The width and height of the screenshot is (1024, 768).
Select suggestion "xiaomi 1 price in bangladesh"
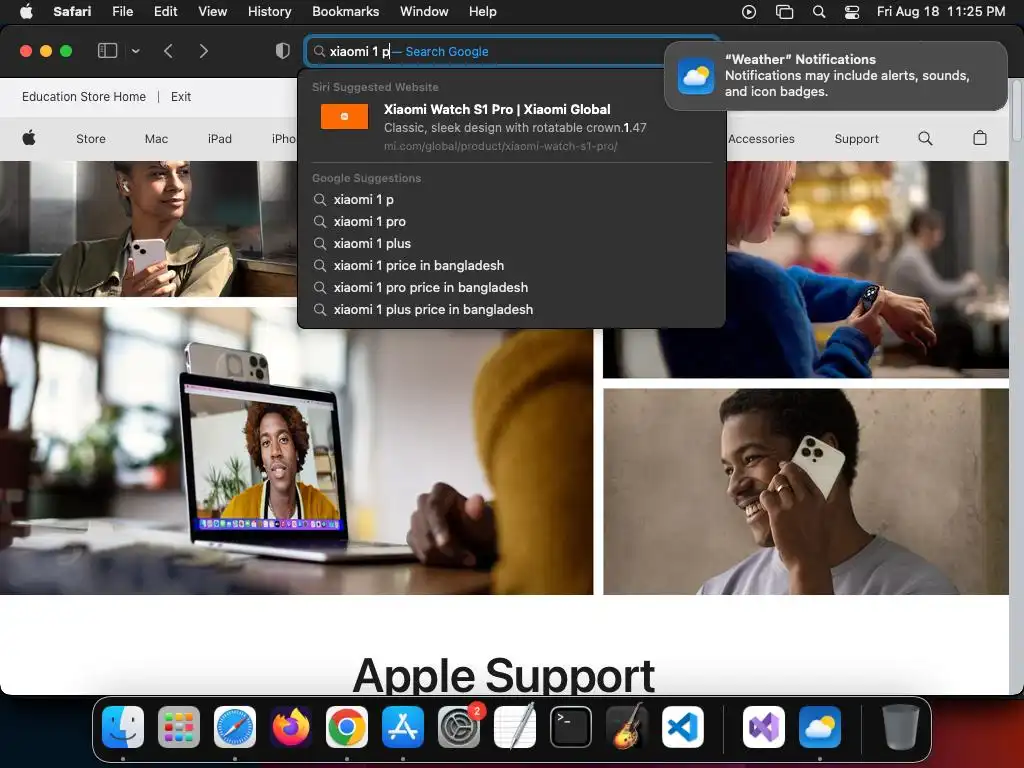coord(511,265)
